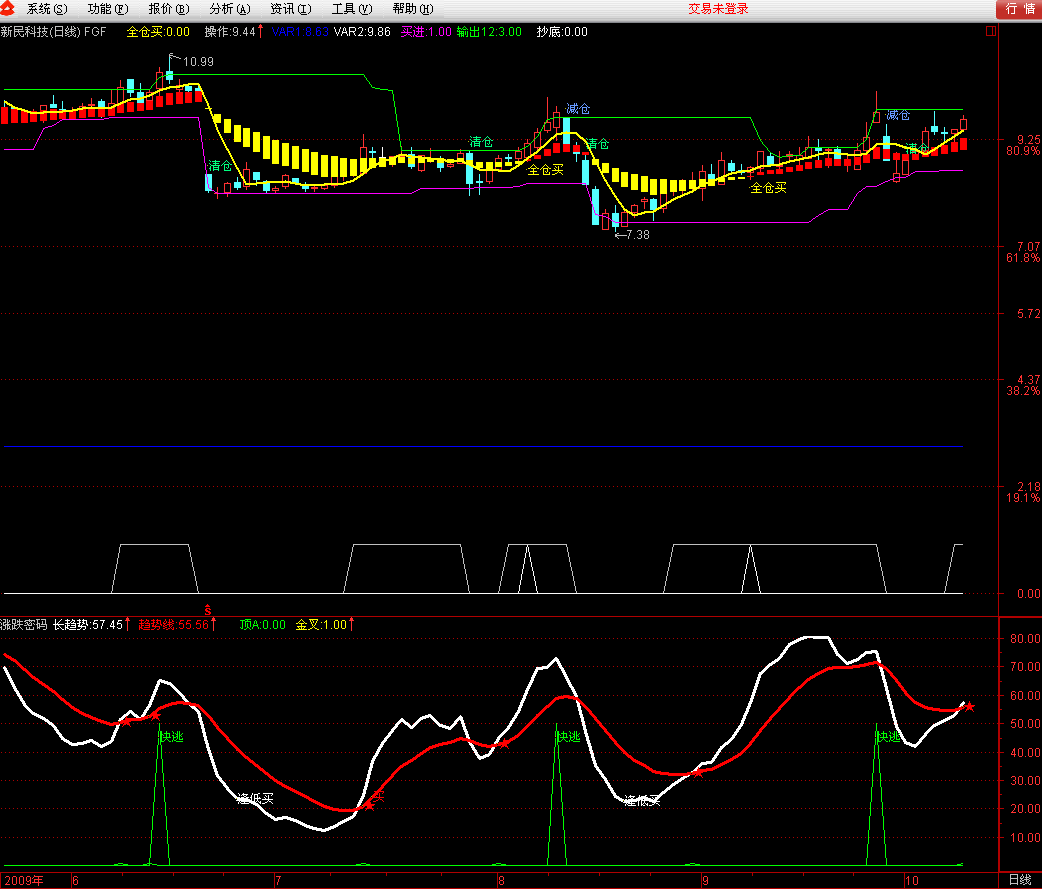
Task: Open the 工具(V) menu
Action: (x=351, y=9)
